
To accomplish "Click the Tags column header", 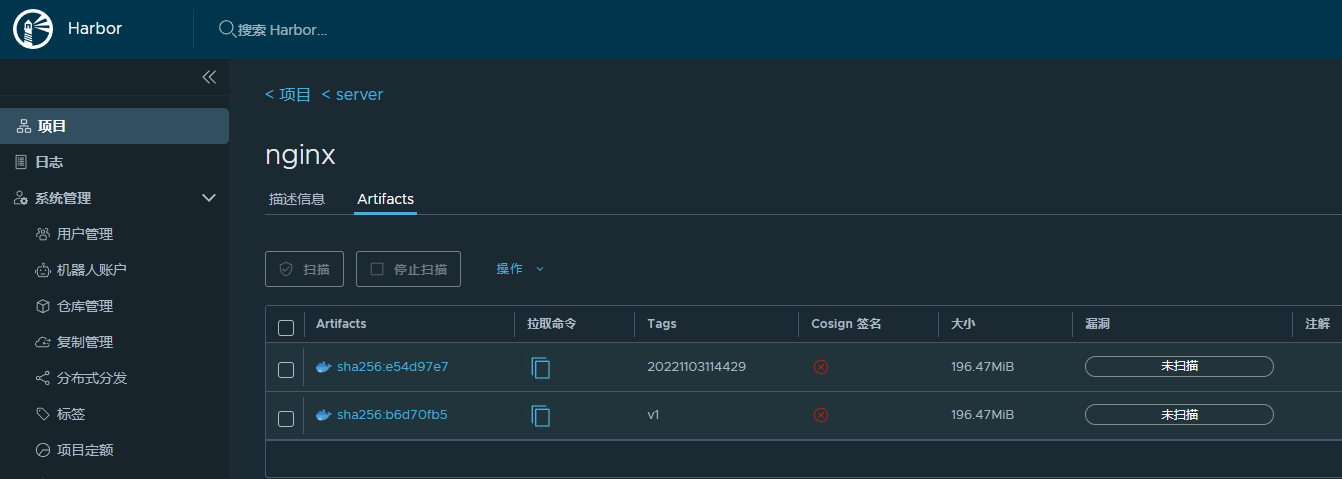I will click(662, 324).
